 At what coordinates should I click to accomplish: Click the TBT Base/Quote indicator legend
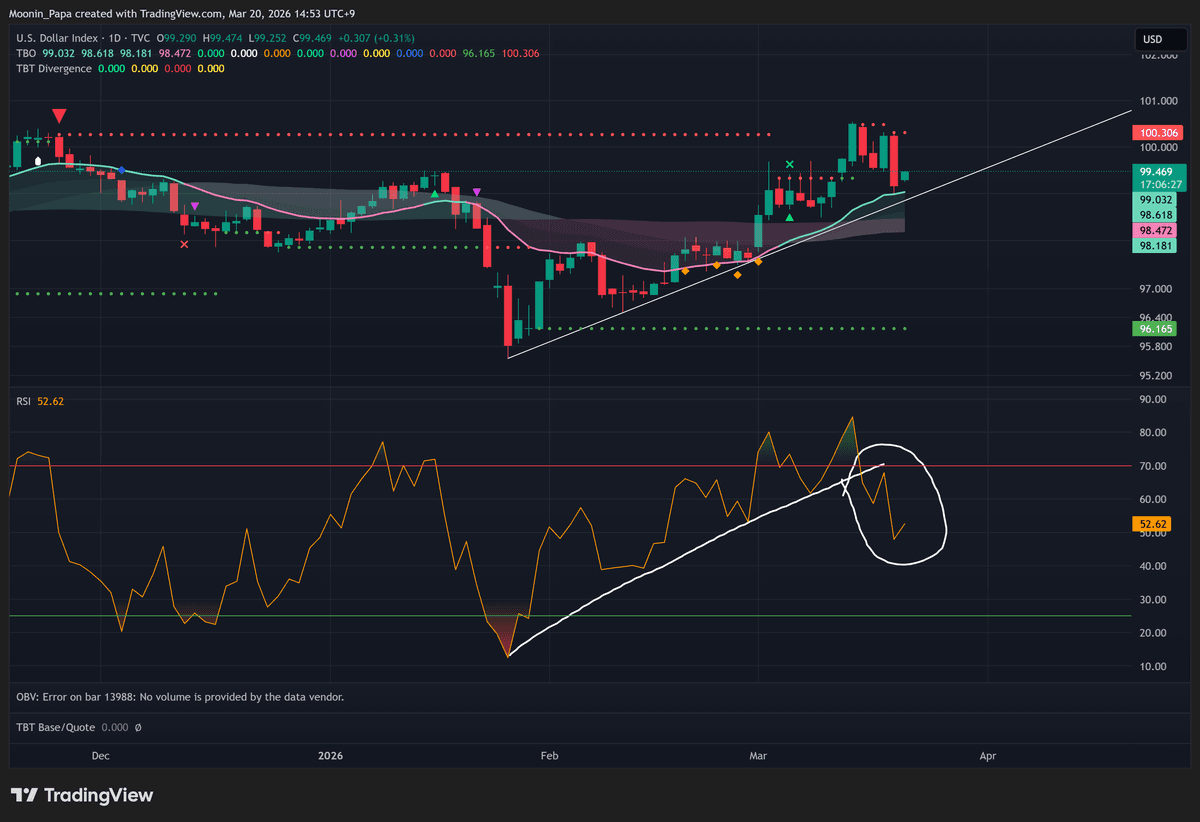click(x=56, y=727)
